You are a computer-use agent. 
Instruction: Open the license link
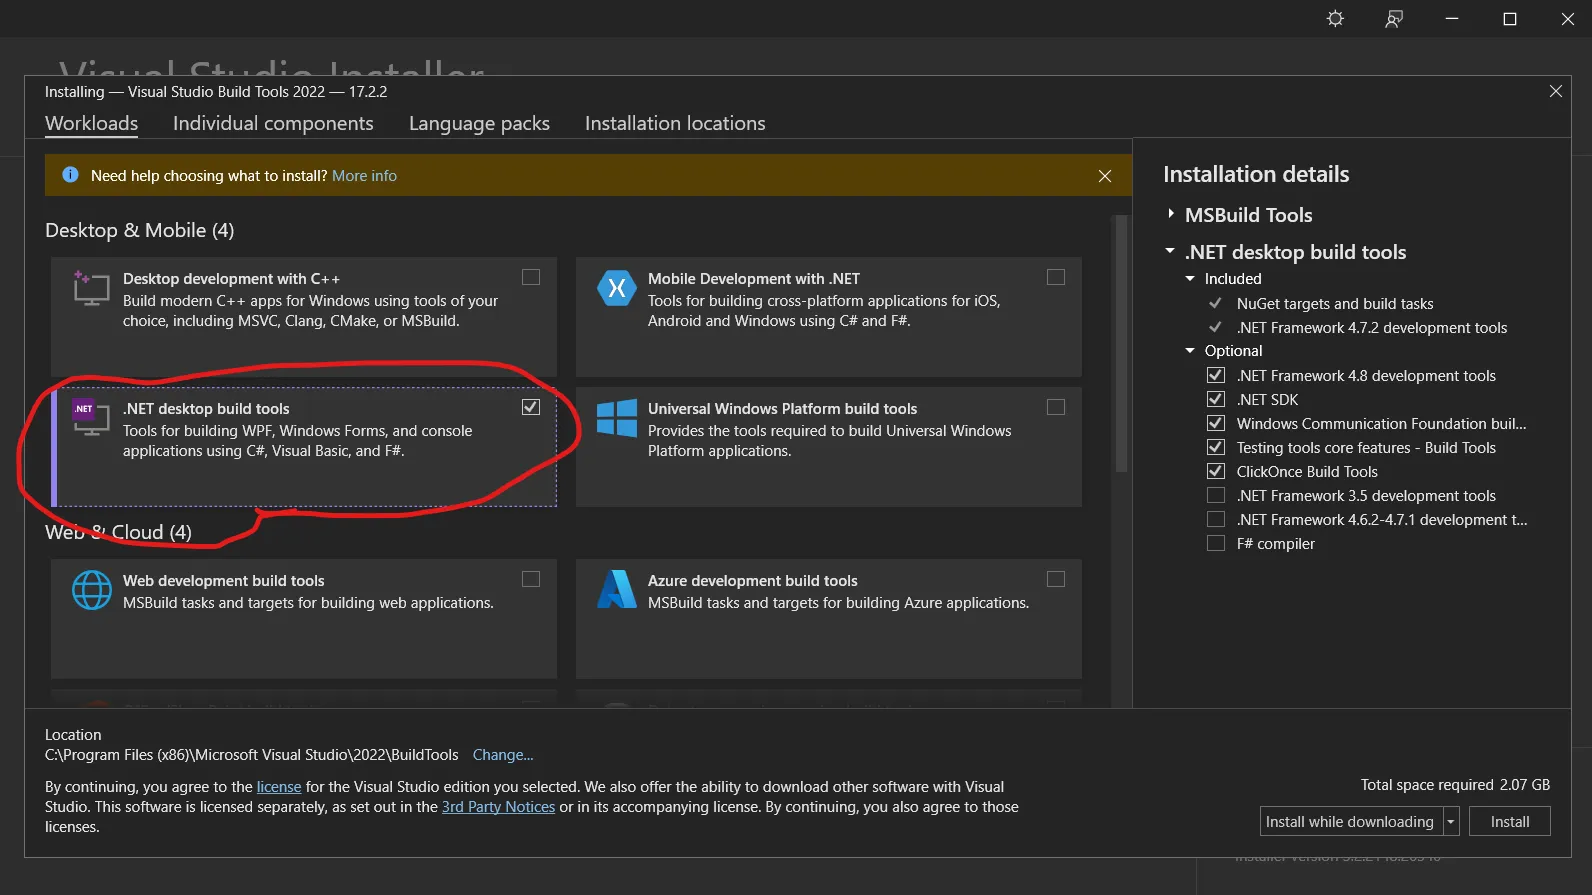coord(279,787)
